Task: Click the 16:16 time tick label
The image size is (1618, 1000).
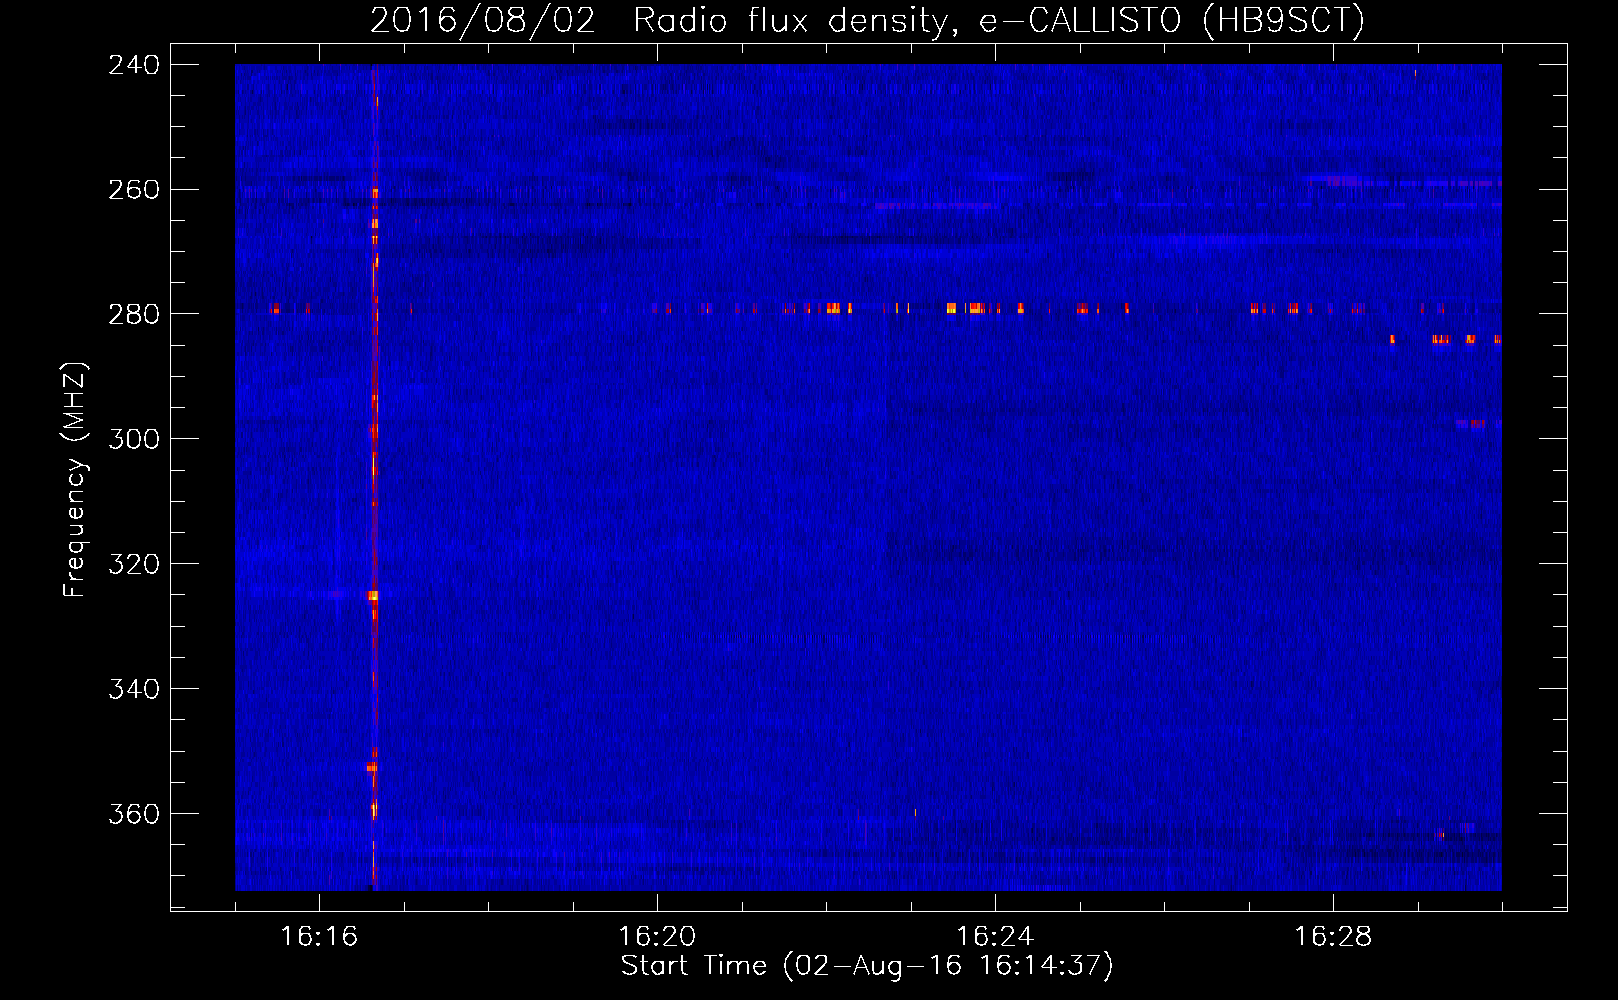Action: tap(319, 936)
